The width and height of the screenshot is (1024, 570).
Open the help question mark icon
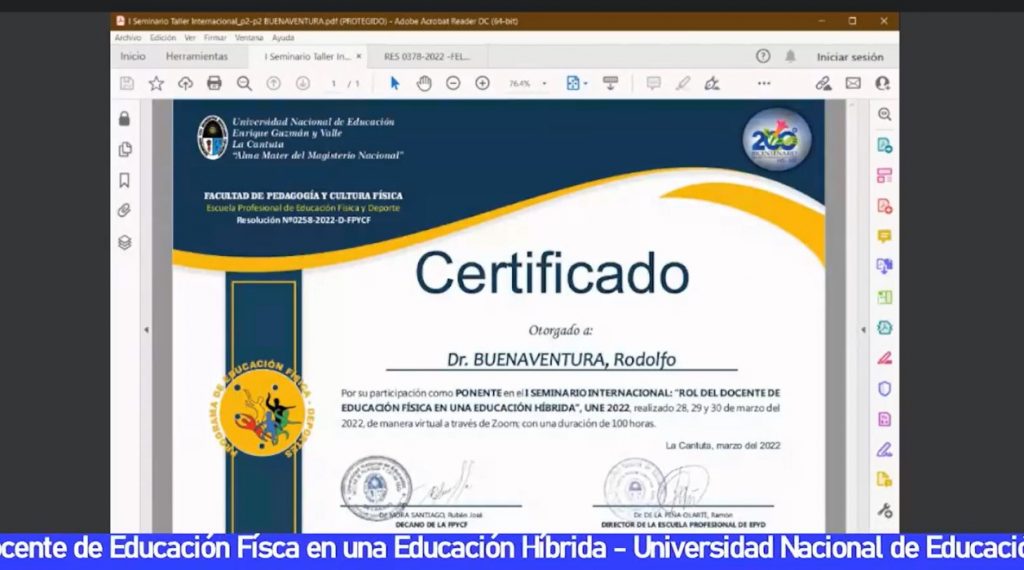[x=763, y=56]
